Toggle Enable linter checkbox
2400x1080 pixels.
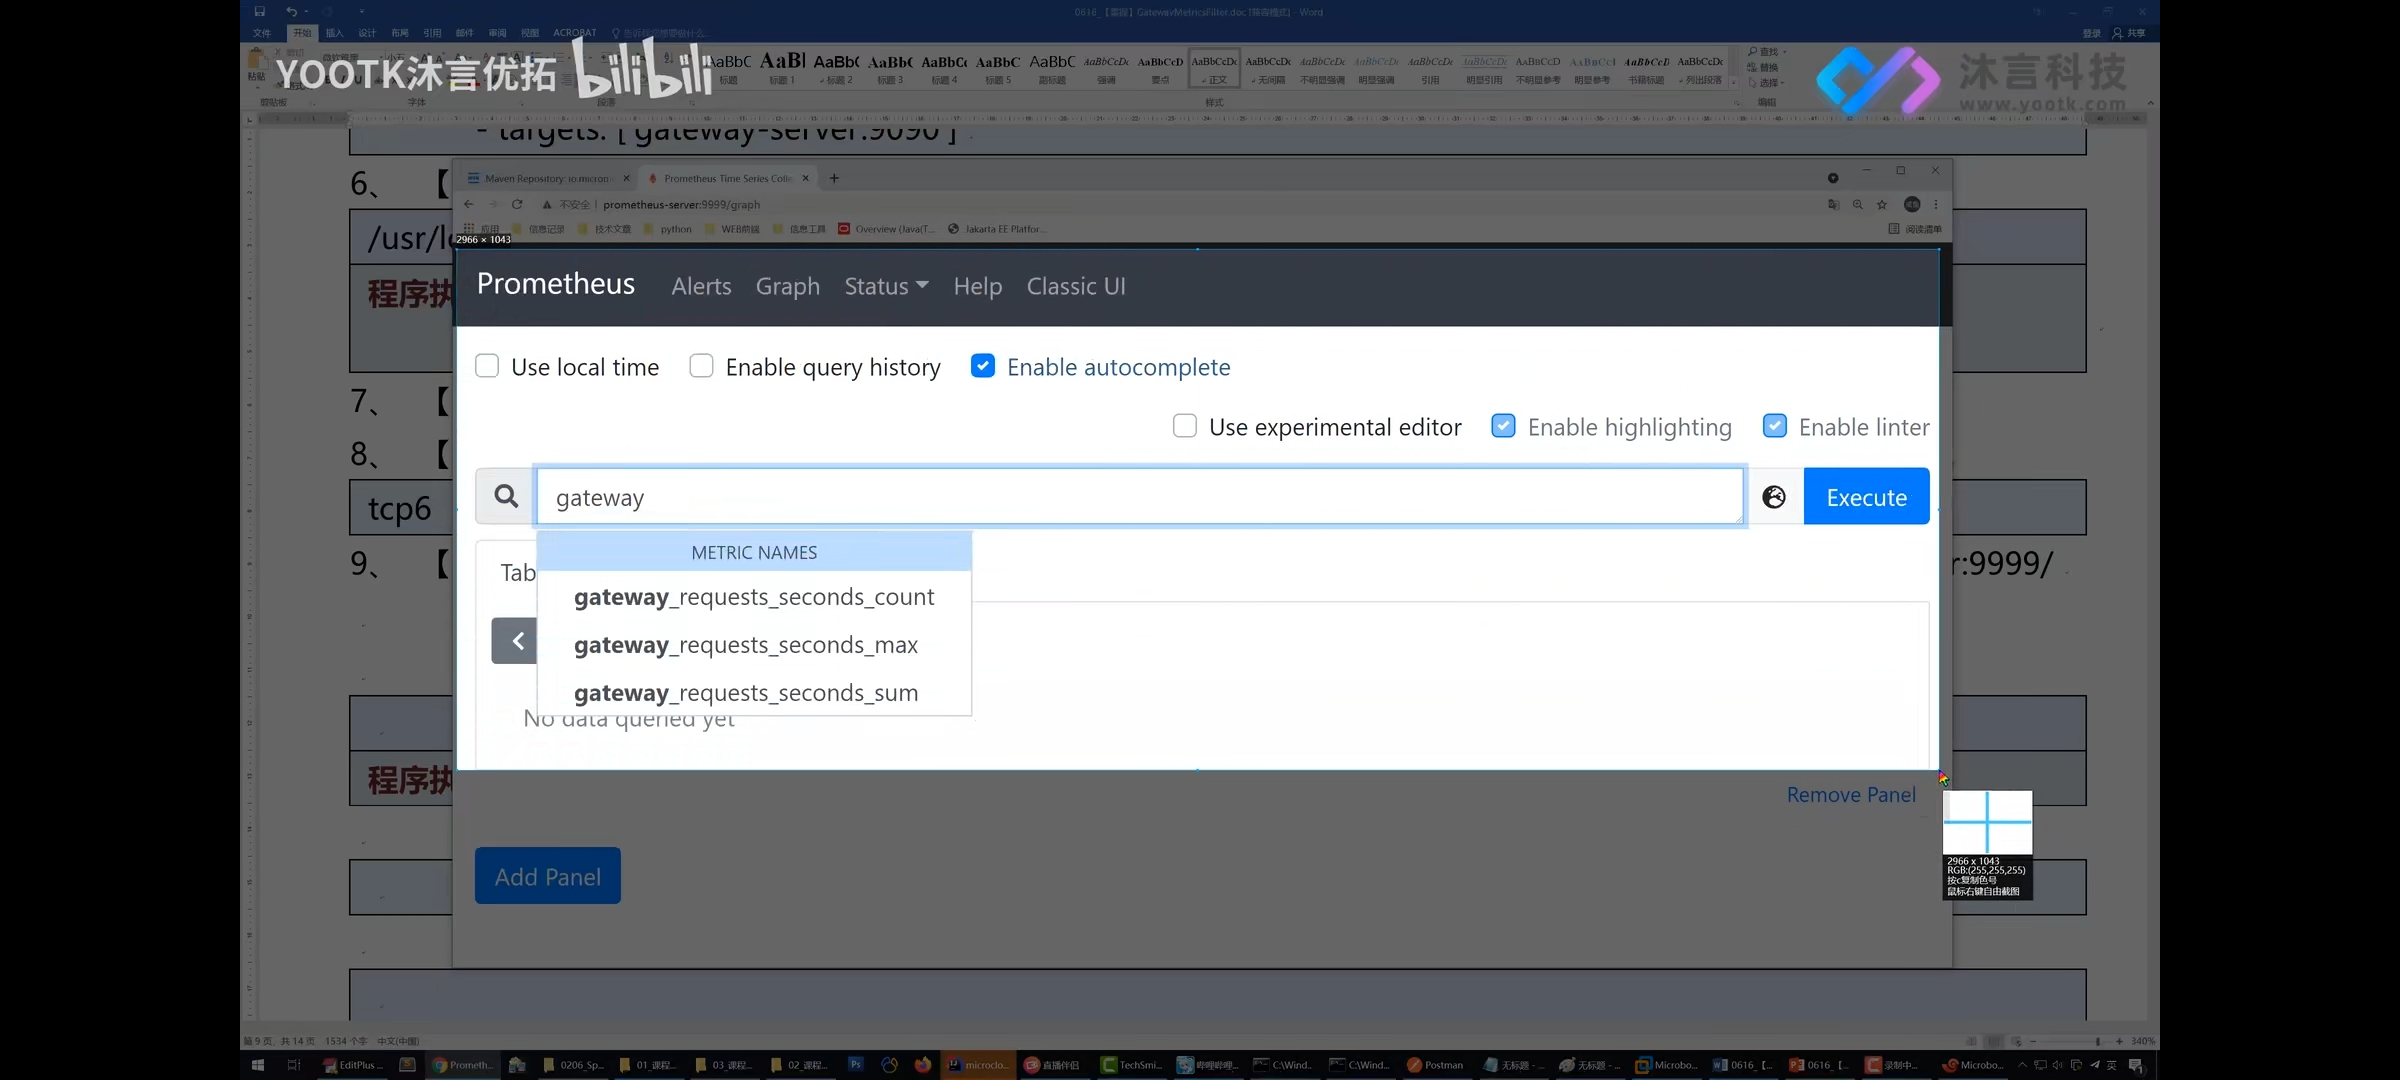click(x=1774, y=426)
